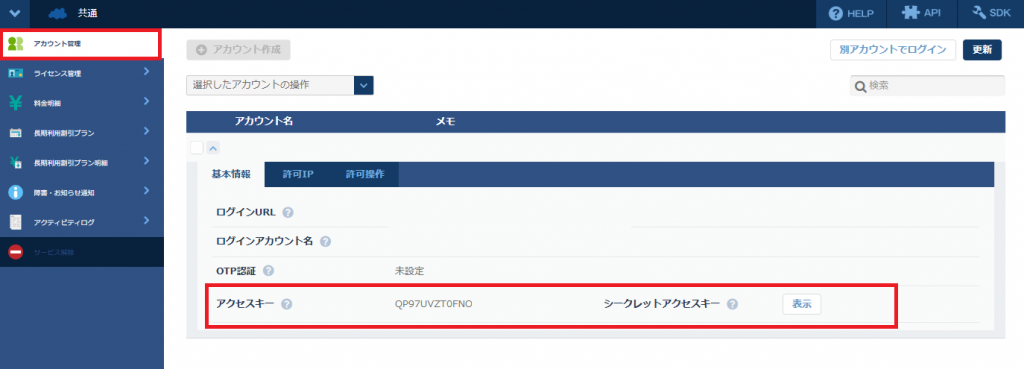The width and height of the screenshot is (1024, 369).
Task: Click the yen icon for 料金明細
Action: pyautogui.click(x=16, y=103)
